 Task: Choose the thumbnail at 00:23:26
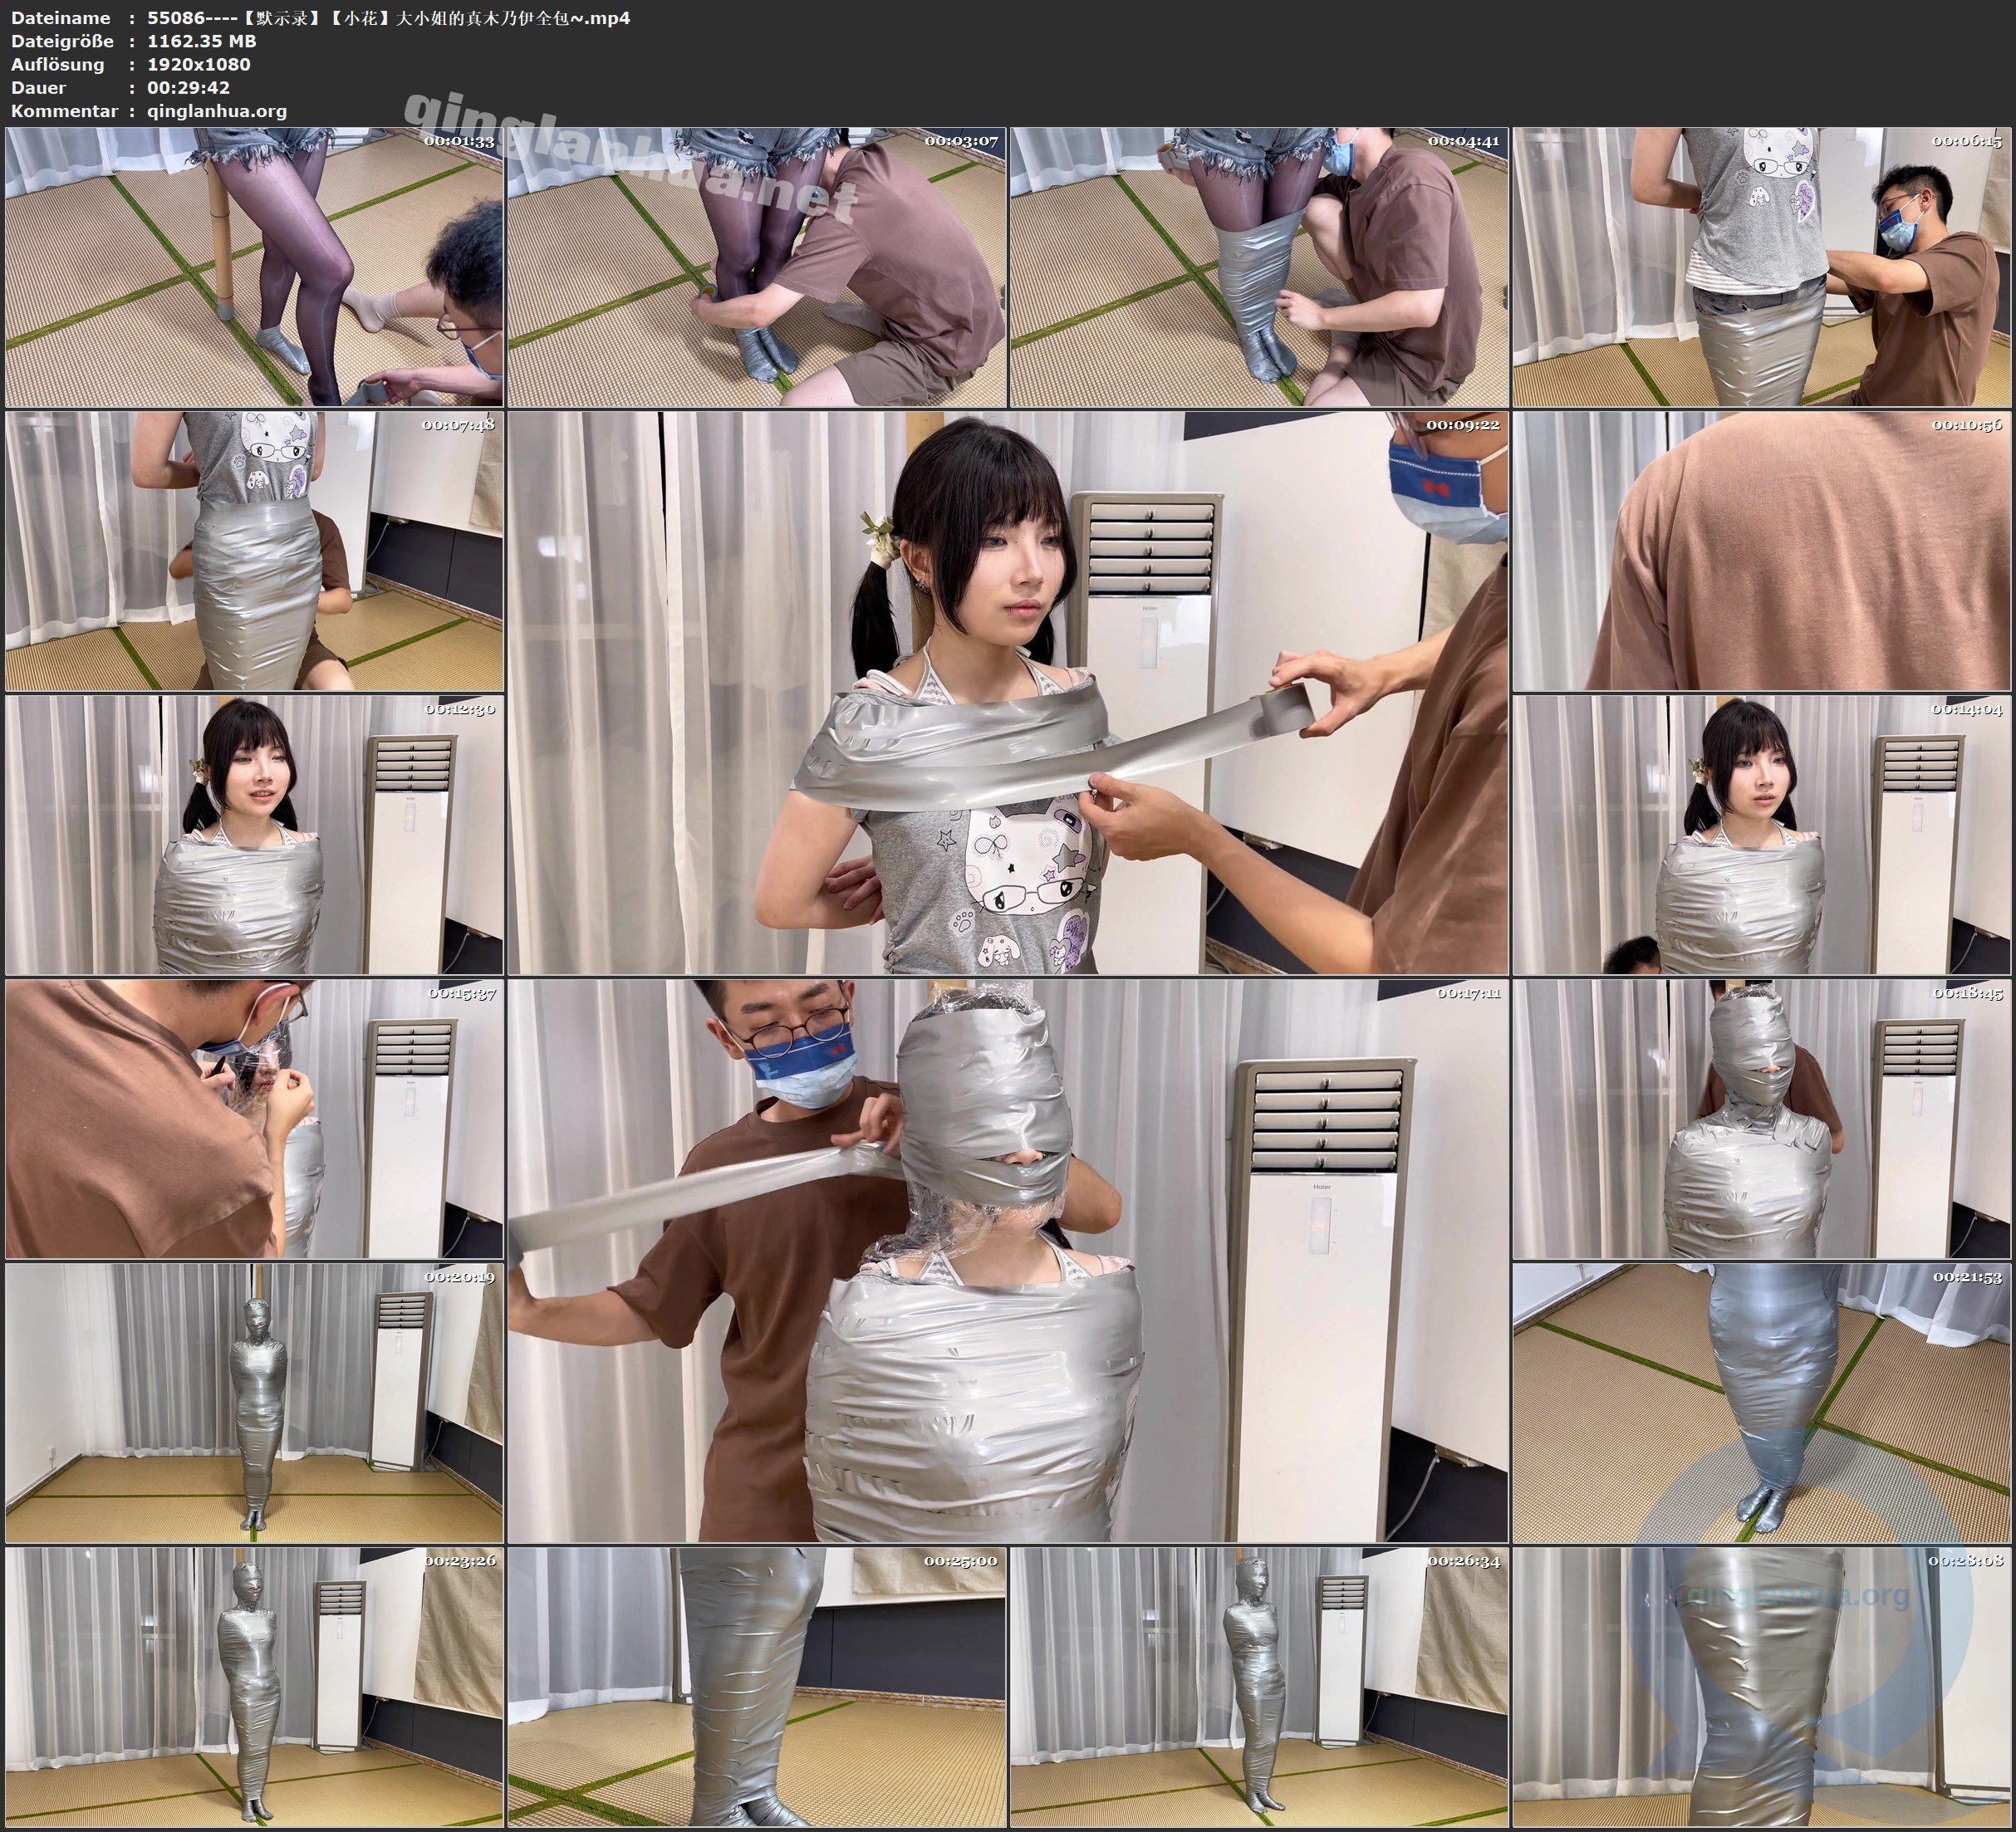pyautogui.click(x=254, y=1687)
